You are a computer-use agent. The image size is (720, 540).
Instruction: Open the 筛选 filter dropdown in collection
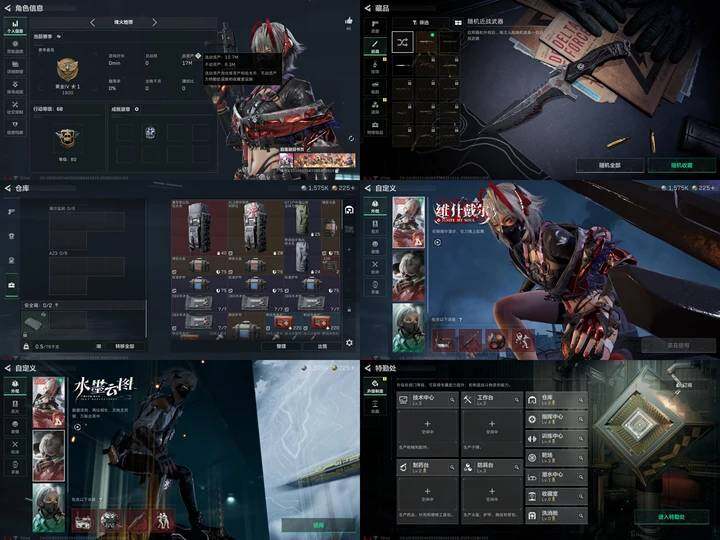(x=421, y=22)
